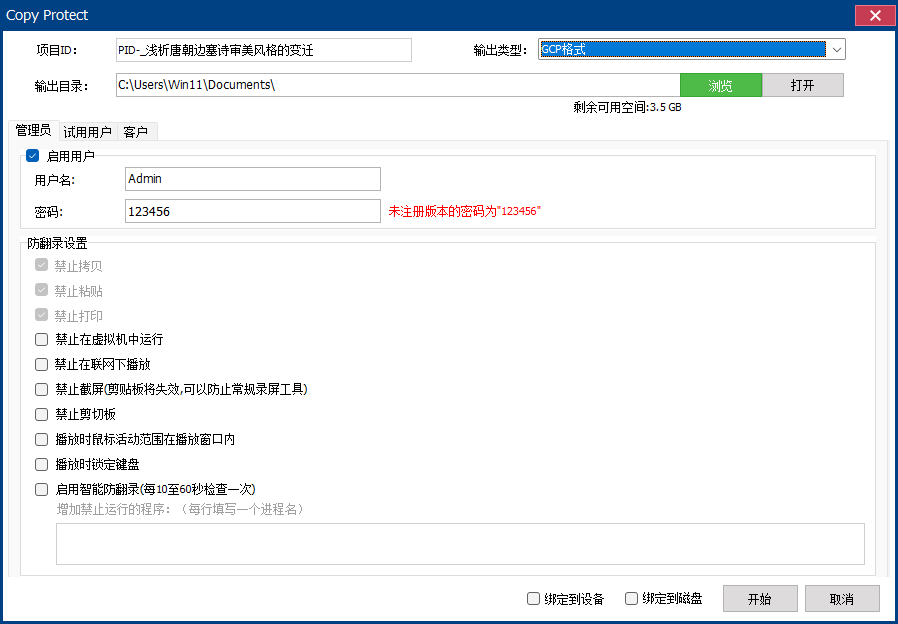Viewport: 898px width, 624px height.
Task: Tick the 禁止剪切板 checkbox
Action: [x=41, y=414]
